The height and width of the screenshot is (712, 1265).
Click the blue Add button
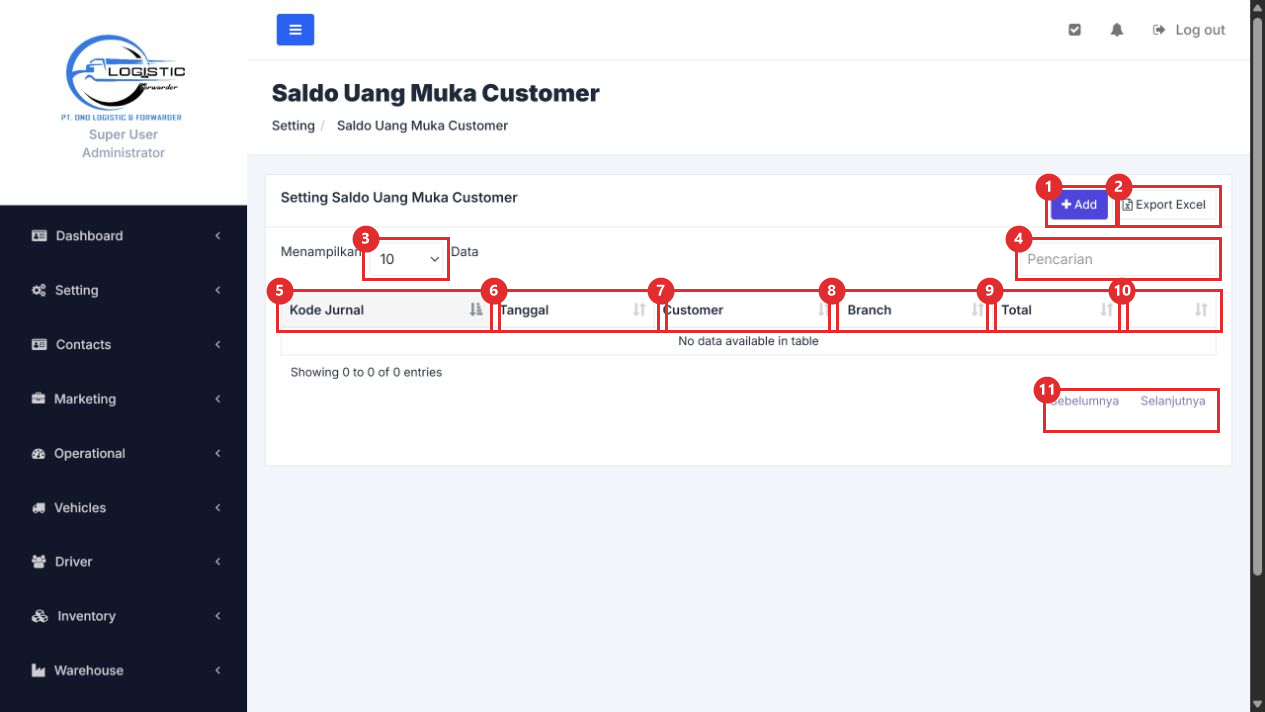[x=1079, y=204]
